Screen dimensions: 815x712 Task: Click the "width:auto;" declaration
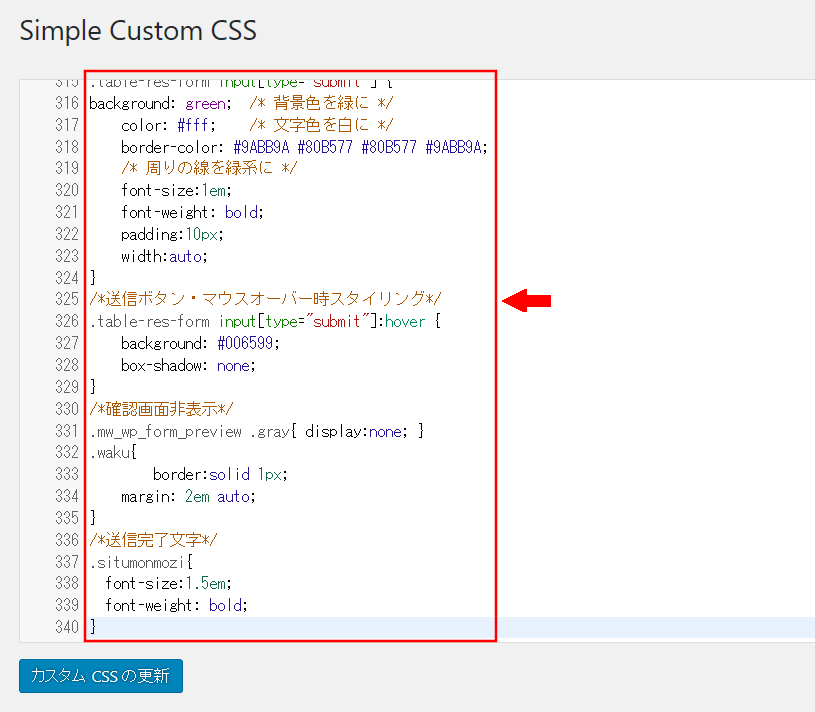click(163, 256)
